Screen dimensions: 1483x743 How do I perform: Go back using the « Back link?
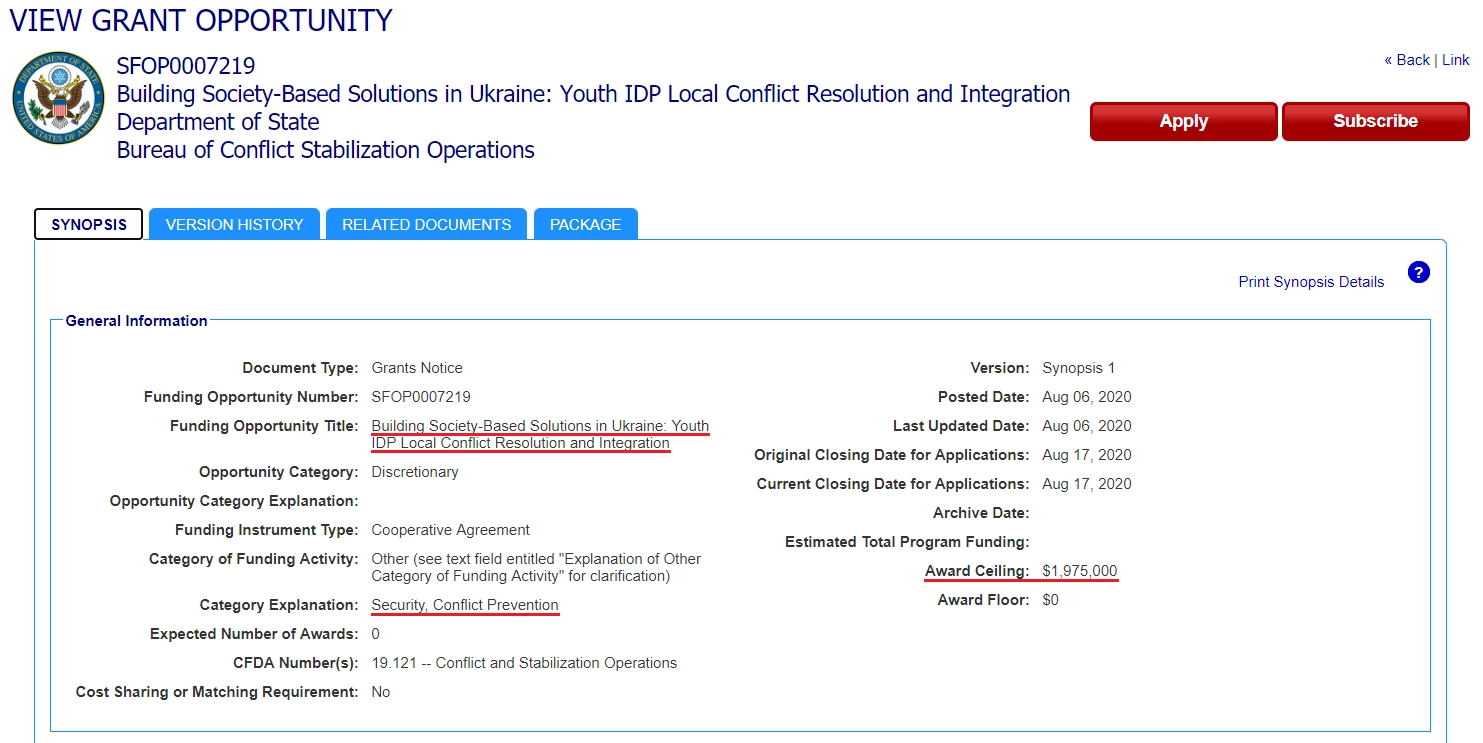click(1407, 60)
